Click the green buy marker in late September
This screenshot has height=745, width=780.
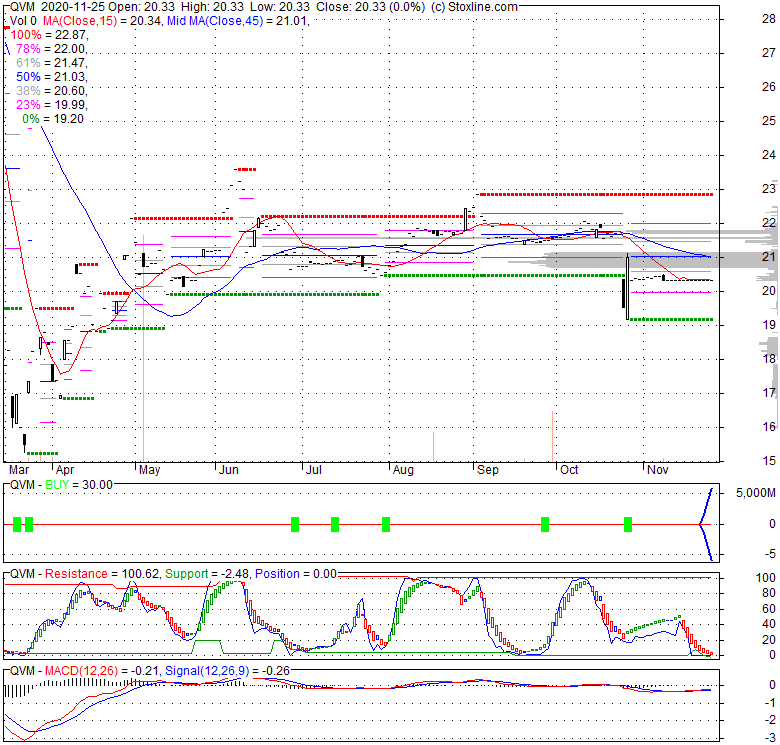(545, 524)
